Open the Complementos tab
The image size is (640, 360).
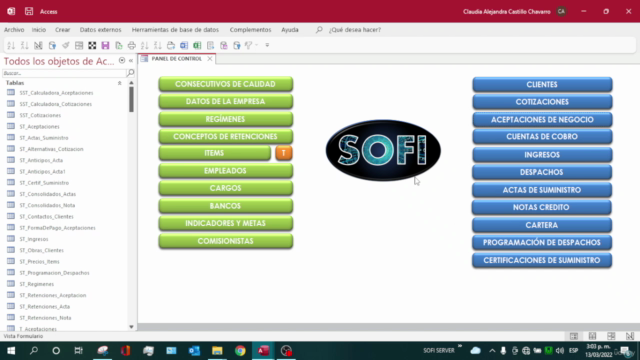point(250,30)
